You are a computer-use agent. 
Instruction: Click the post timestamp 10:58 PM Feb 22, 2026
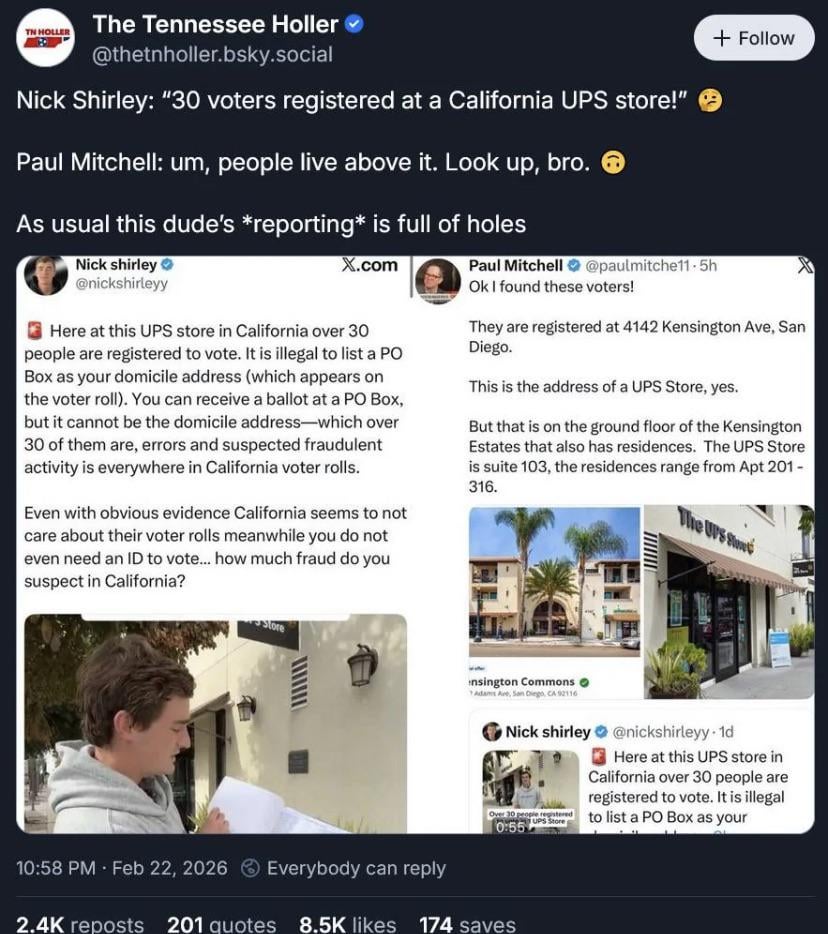pyautogui.click(x=121, y=868)
